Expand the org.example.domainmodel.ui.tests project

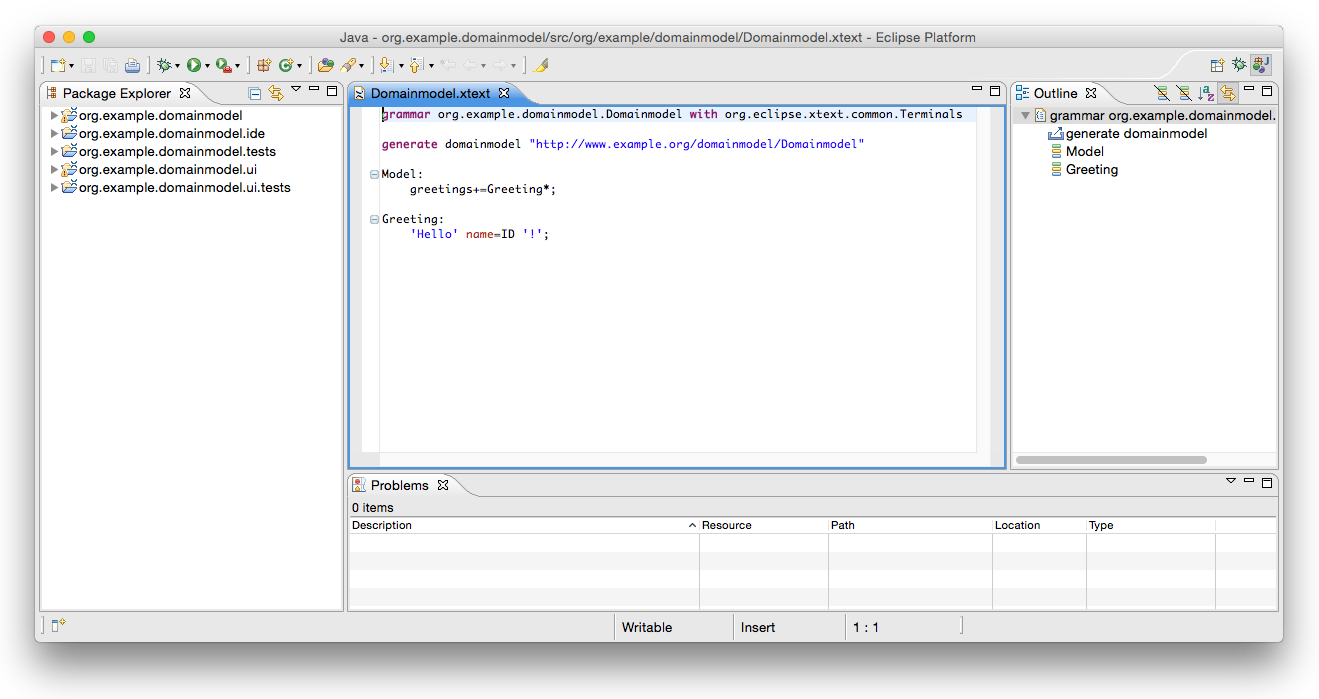point(54,188)
